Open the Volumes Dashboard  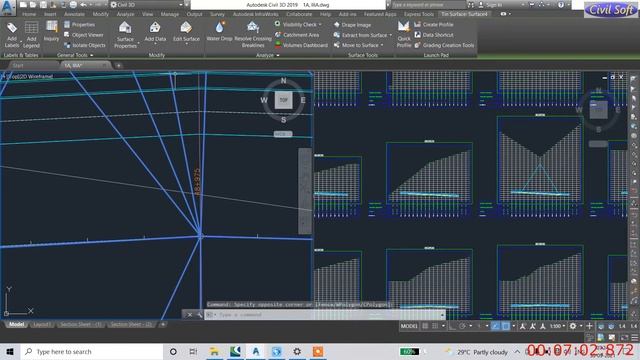(301, 45)
